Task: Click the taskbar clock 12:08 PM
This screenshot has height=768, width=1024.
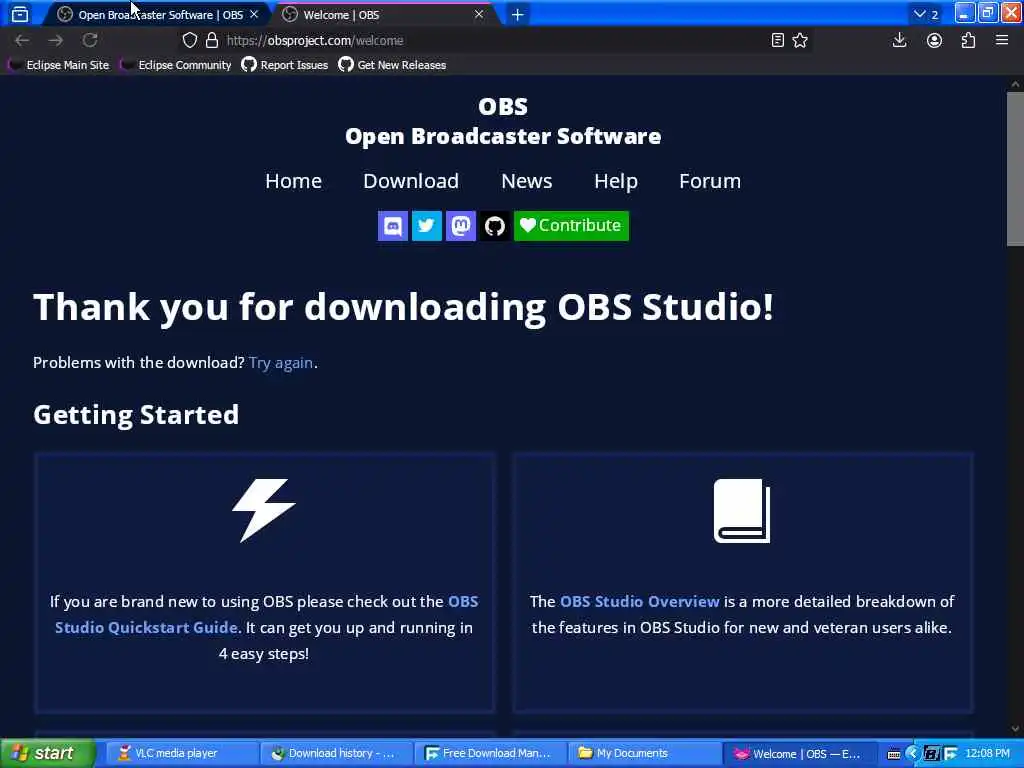Action: [x=987, y=753]
